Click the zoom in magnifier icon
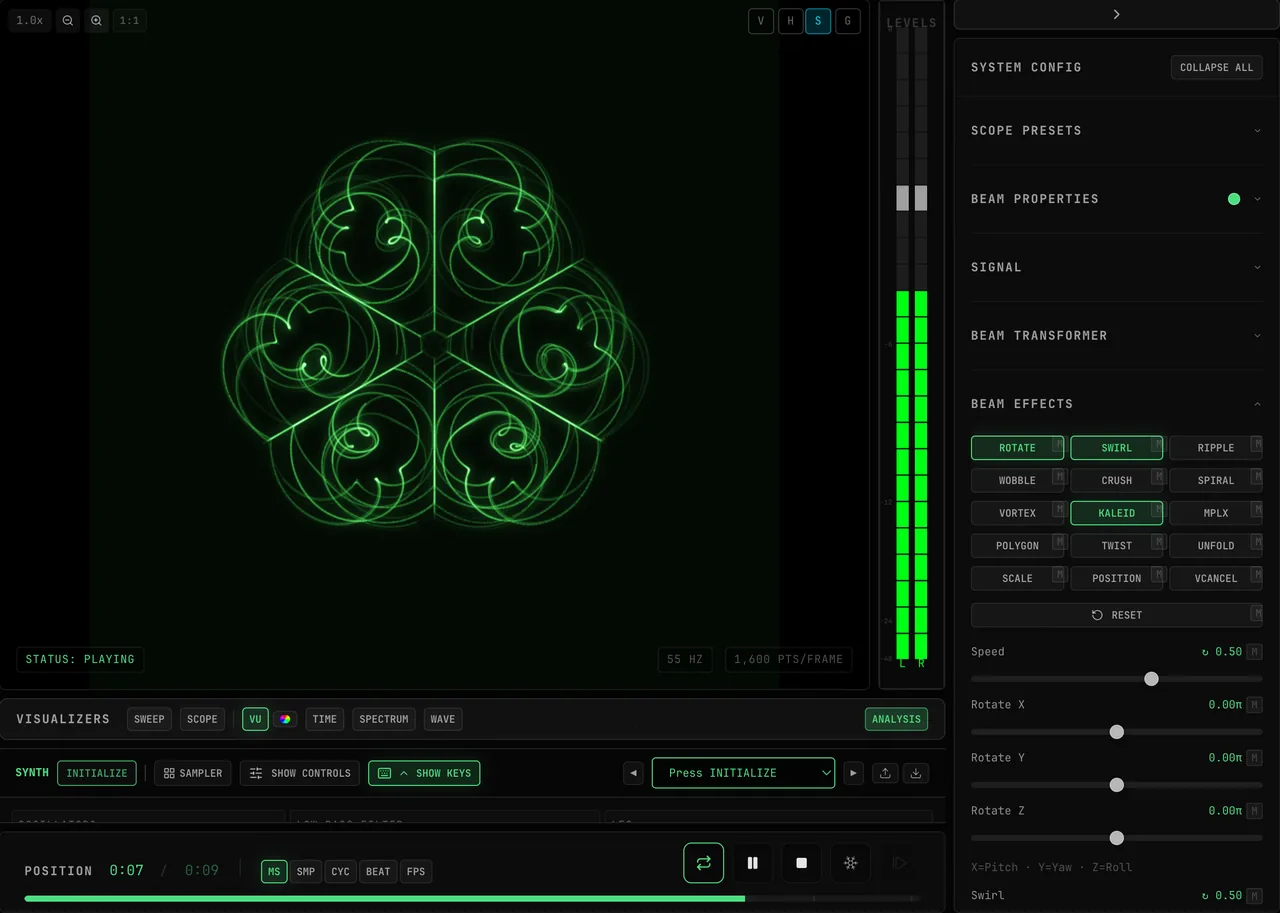Viewport: 1280px width, 913px height. [96, 20]
